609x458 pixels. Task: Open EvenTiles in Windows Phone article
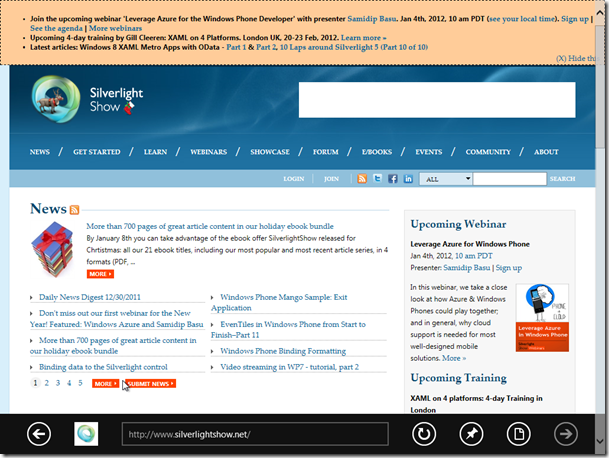(288, 329)
